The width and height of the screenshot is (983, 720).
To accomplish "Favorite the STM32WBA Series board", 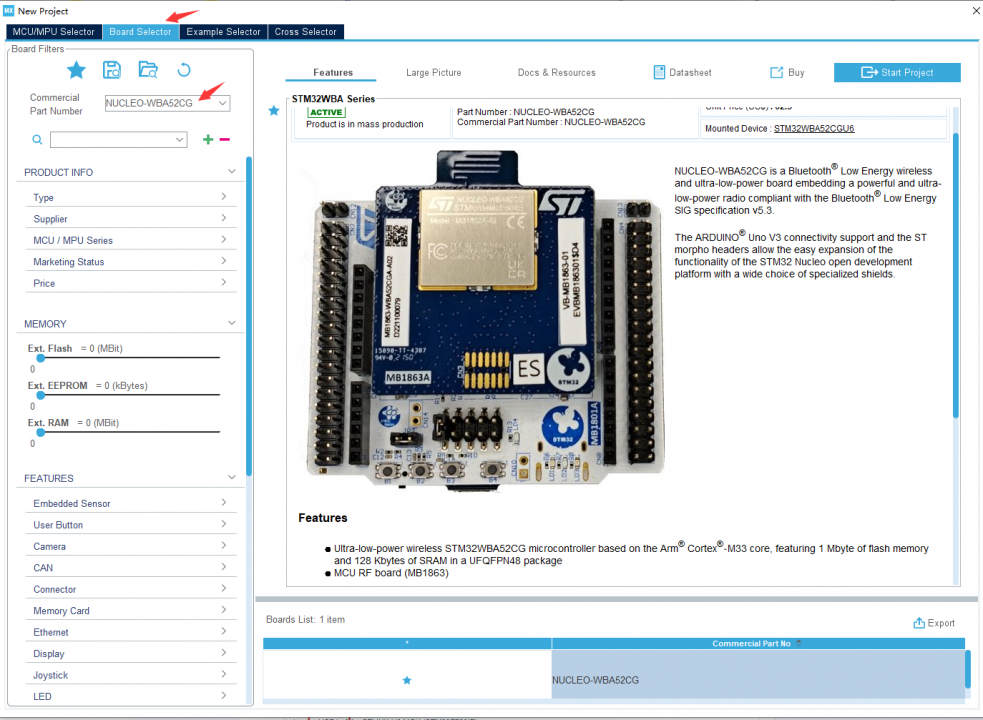I will coord(273,111).
